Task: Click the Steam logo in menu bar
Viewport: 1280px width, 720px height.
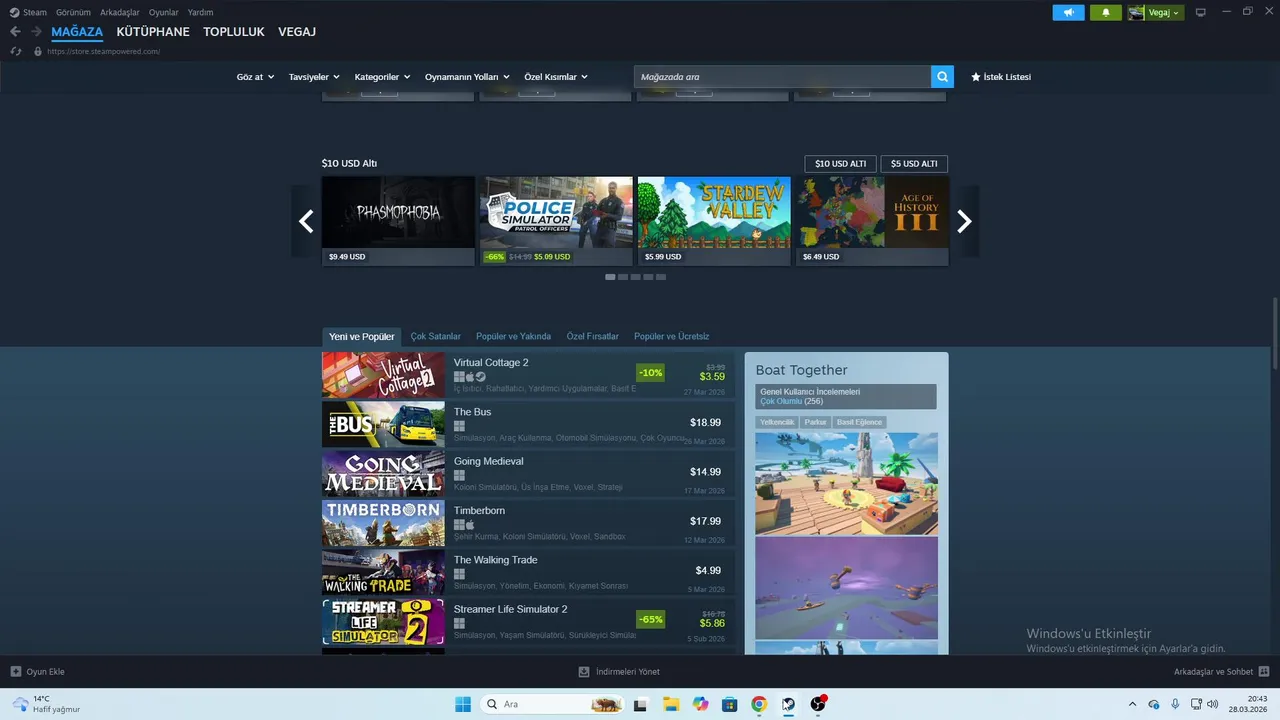Action: pos(14,13)
